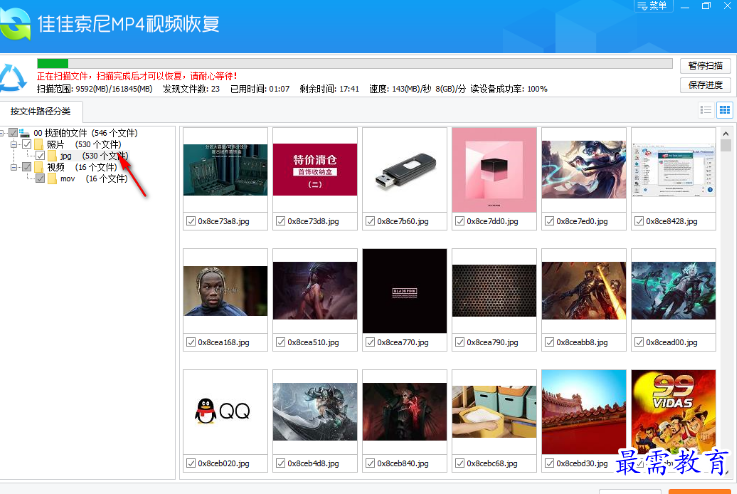This screenshot has width=737, height=494.
Task: Open the 特价清仓 red thumbnail
Action: (315, 170)
